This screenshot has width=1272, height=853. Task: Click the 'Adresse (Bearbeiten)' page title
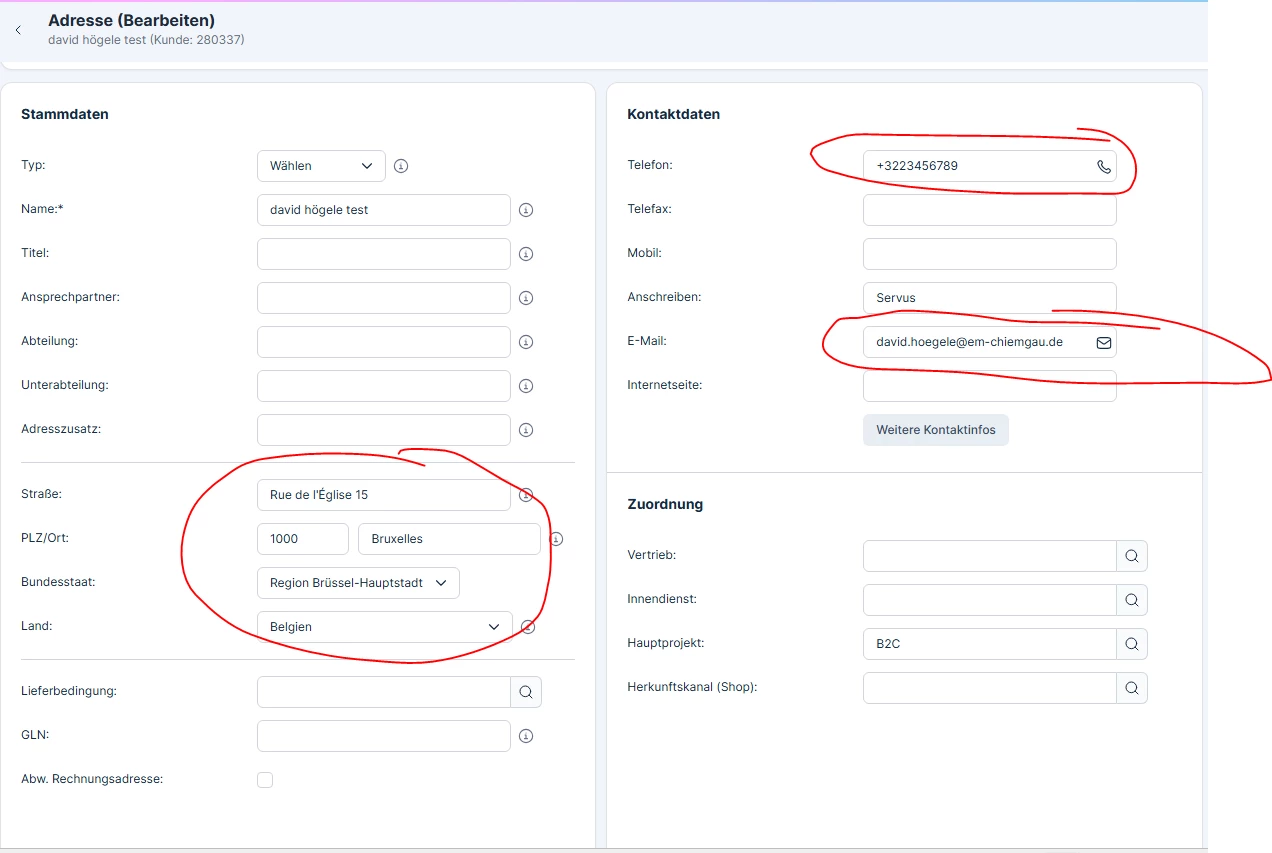tap(131, 20)
